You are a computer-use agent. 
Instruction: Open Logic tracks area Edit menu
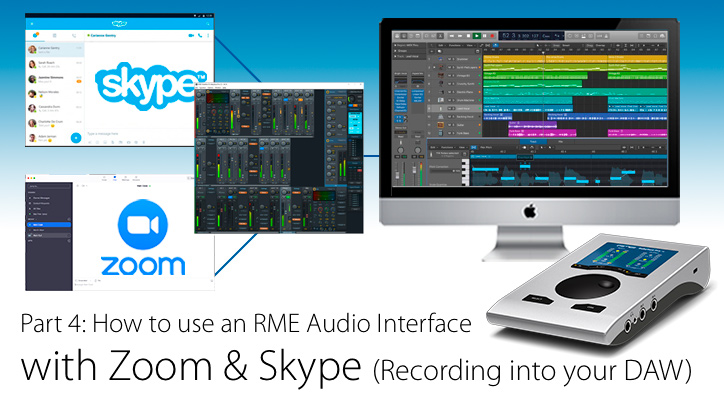[440, 45]
